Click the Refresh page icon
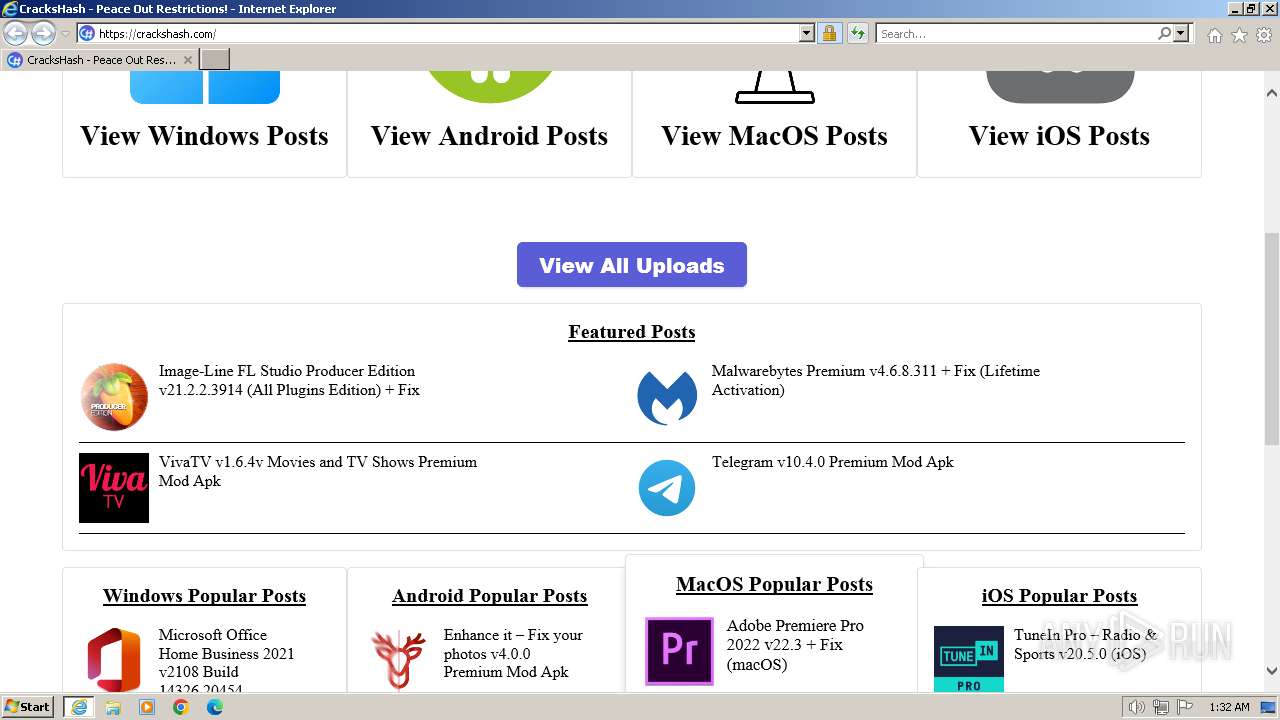1280x720 pixels. coord(857,33)
